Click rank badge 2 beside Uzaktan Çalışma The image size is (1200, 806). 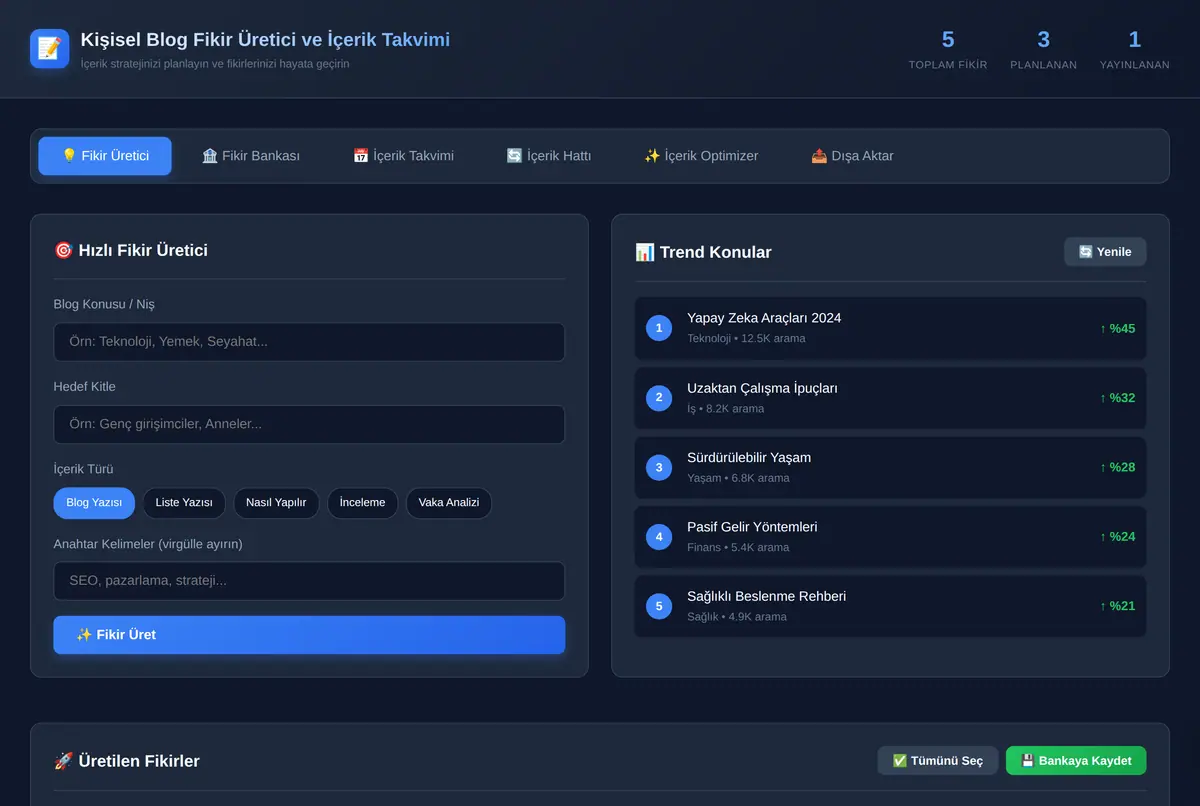click(659, 398)
